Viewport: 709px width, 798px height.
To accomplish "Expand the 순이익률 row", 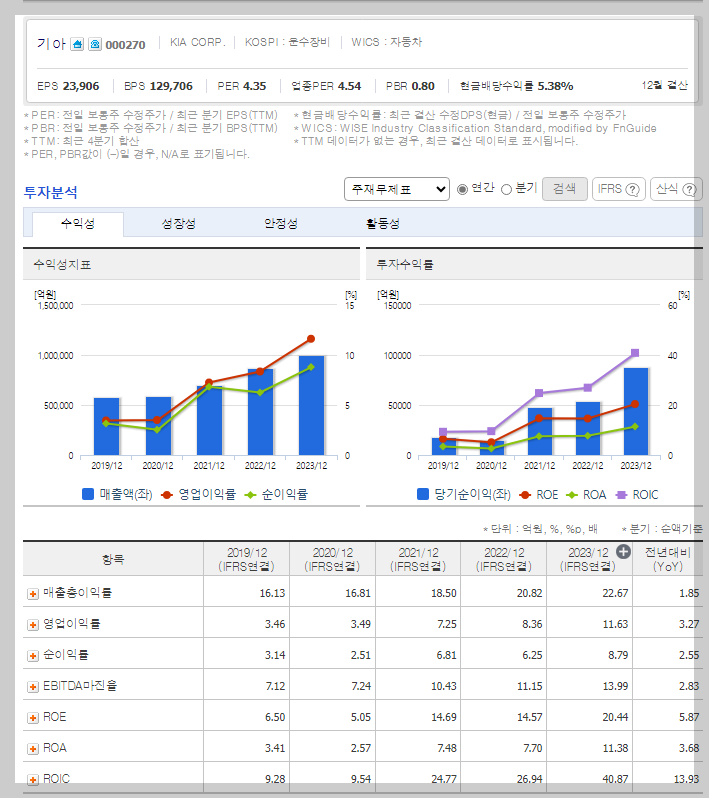I will click(x=33, y=656).
